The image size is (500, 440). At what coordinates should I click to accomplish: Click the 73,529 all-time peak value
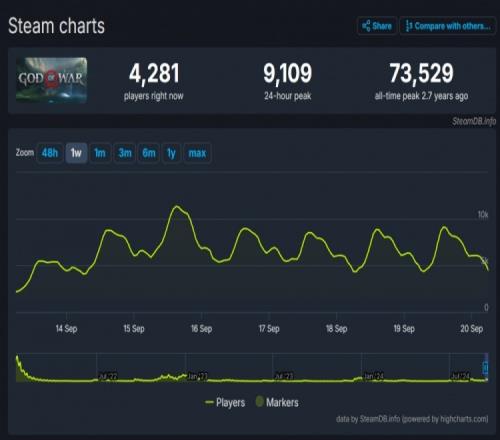422,73
